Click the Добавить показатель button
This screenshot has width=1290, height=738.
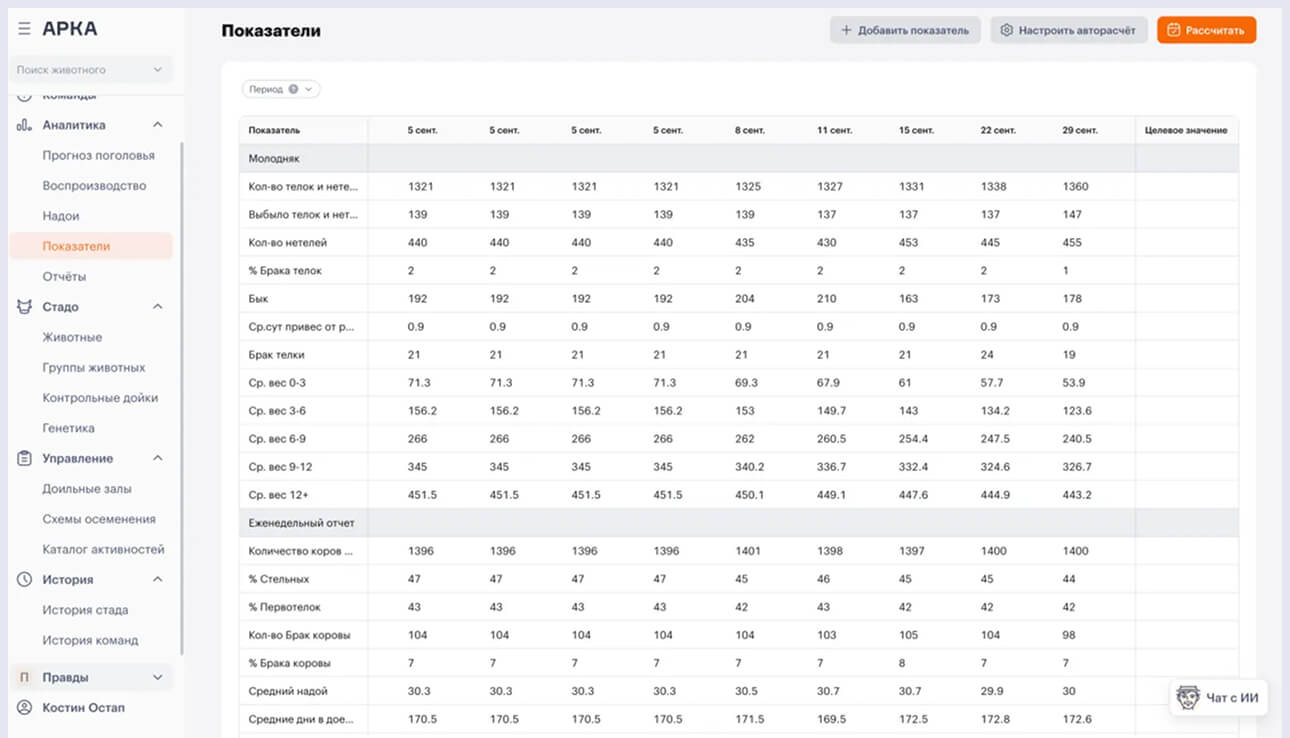pyautogui.click(x=905, y=30)
